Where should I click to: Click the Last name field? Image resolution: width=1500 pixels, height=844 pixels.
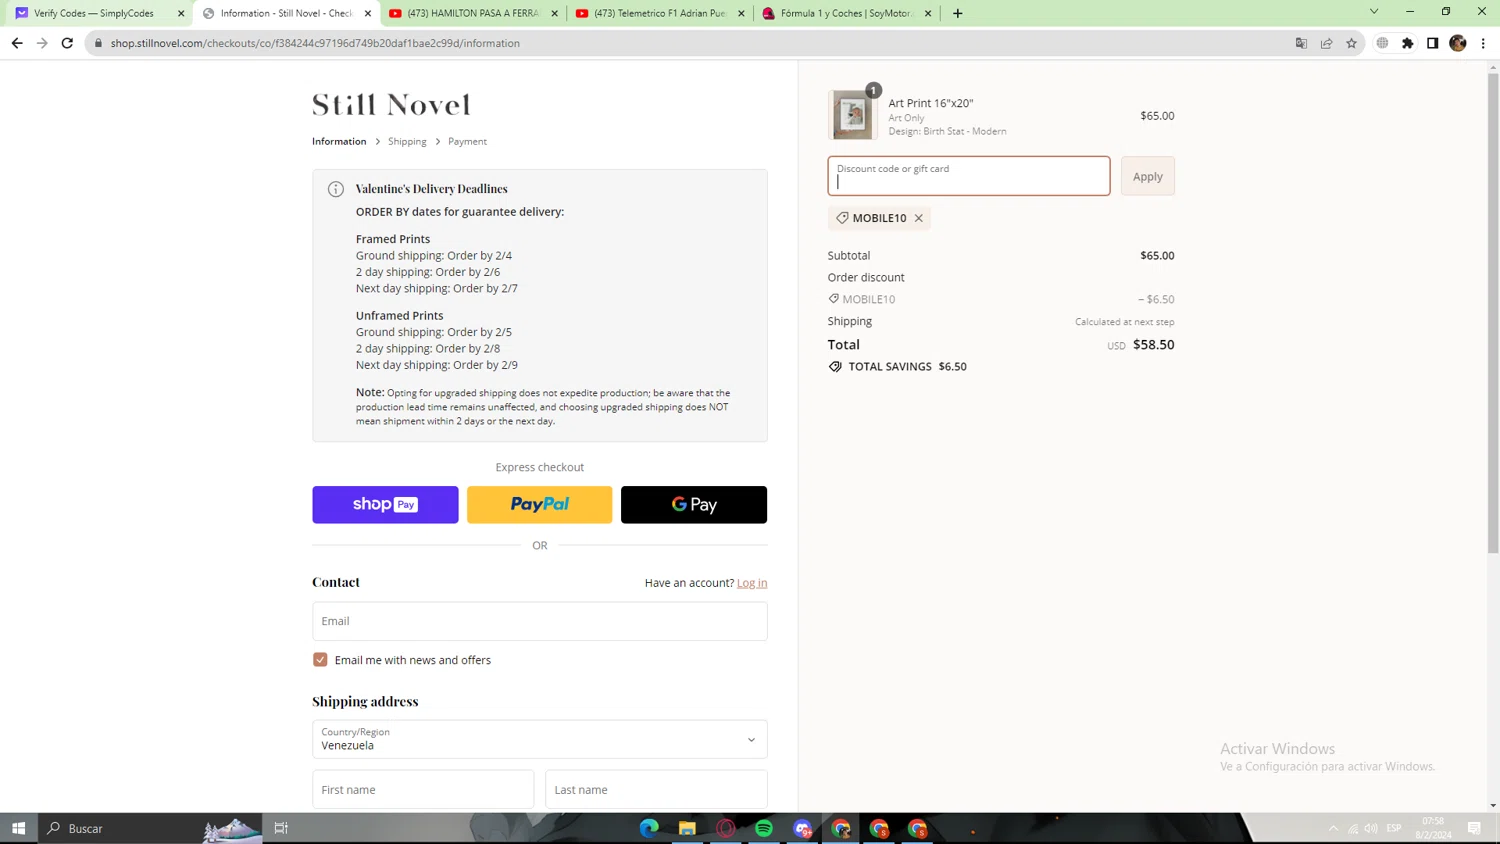pos(656,789)
